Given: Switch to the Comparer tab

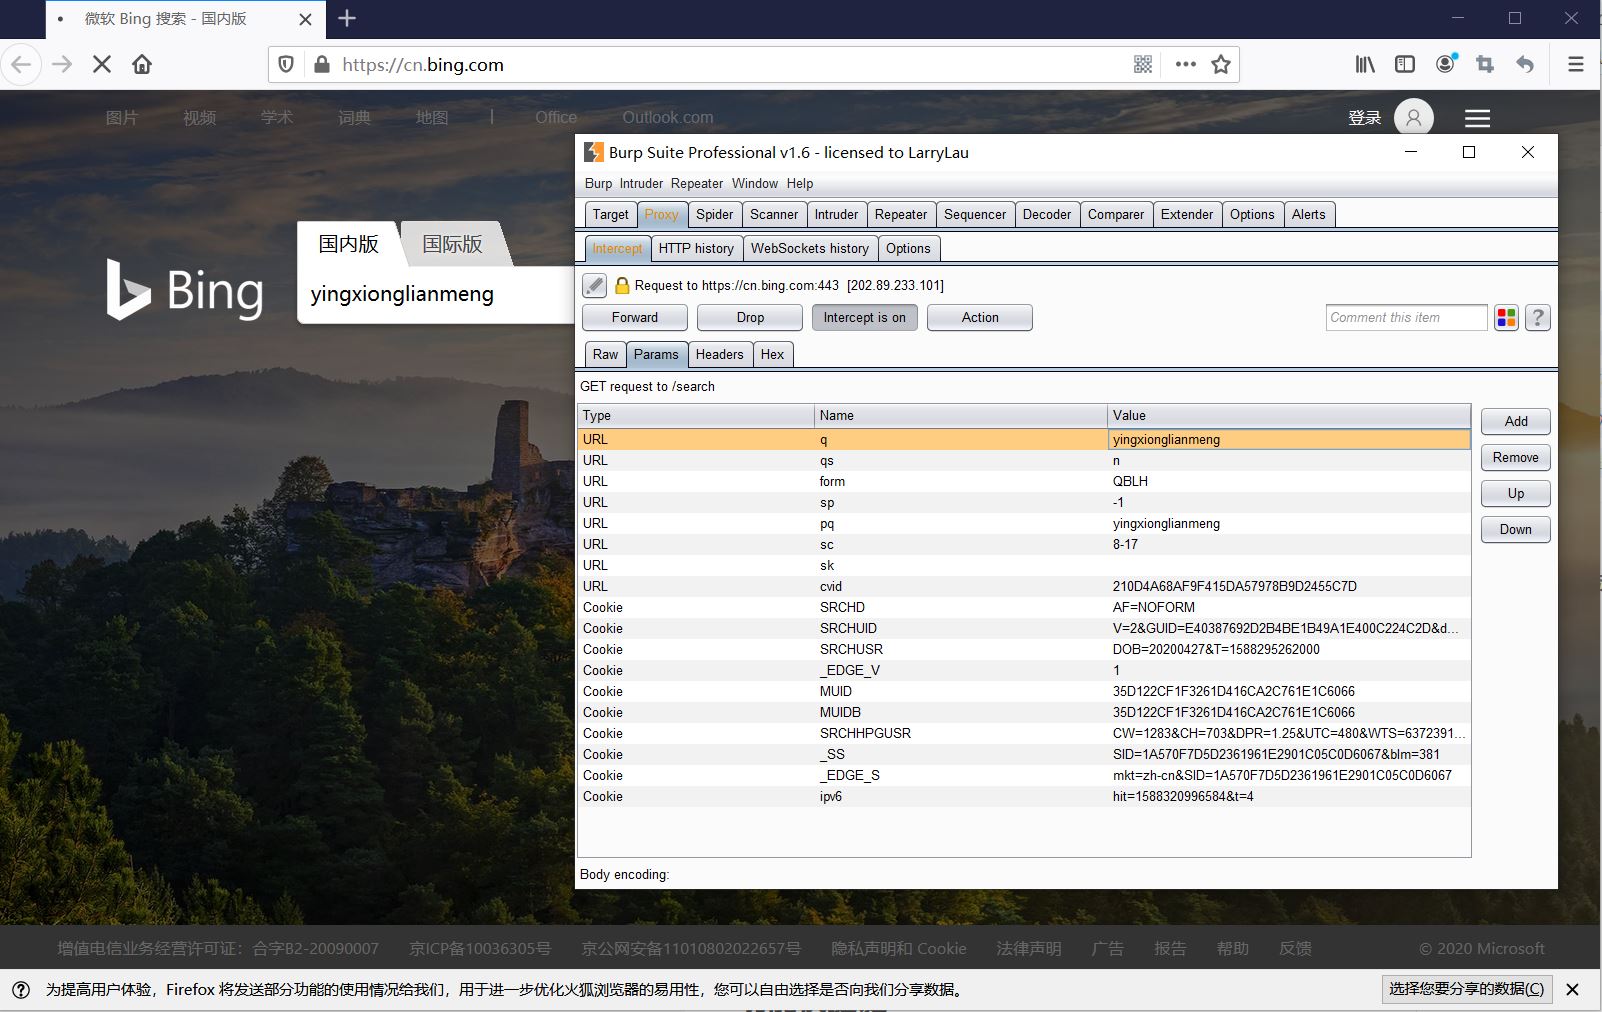Looking at the screenshot, I should coord(1116,214).
